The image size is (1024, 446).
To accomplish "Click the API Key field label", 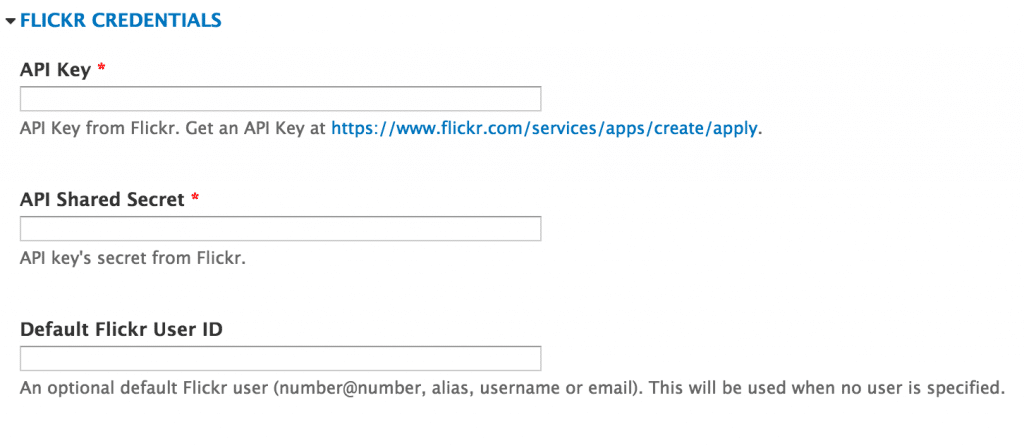I will pos(56,70).
